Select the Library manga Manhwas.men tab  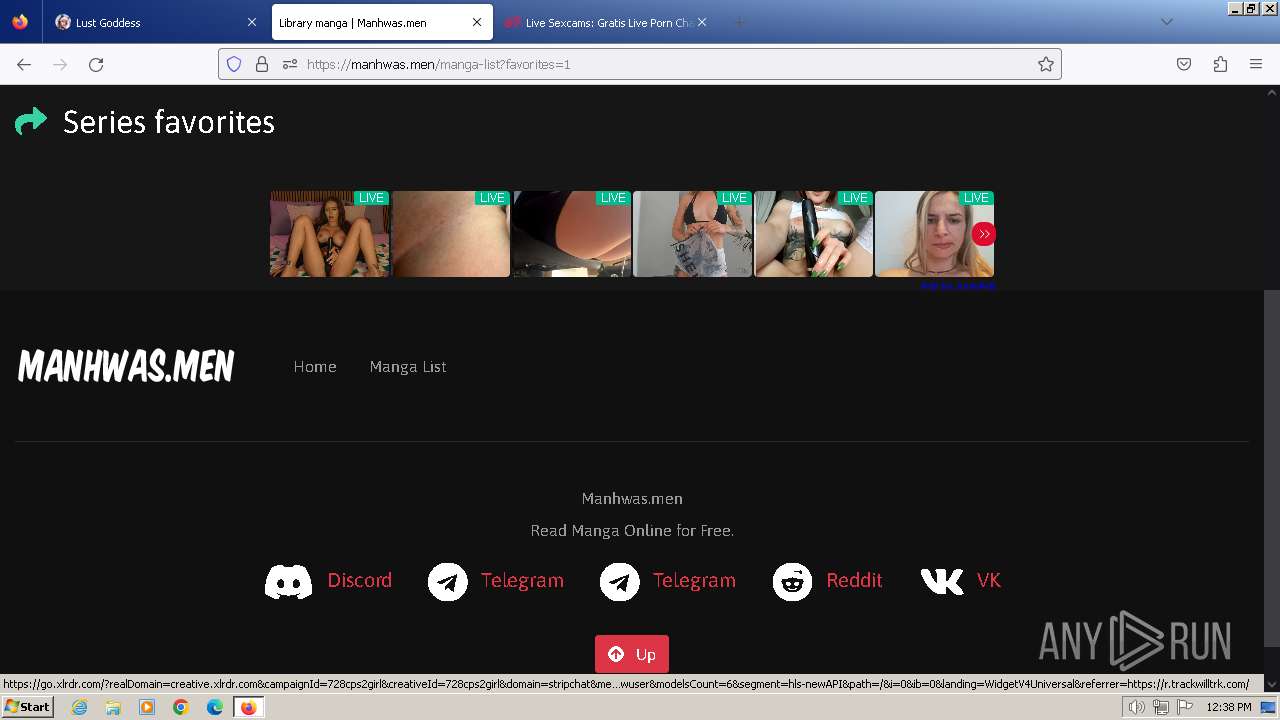381,22
